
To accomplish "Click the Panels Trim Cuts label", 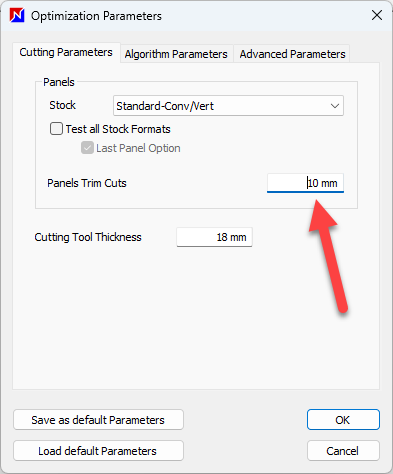I will (x=87, y=183).
